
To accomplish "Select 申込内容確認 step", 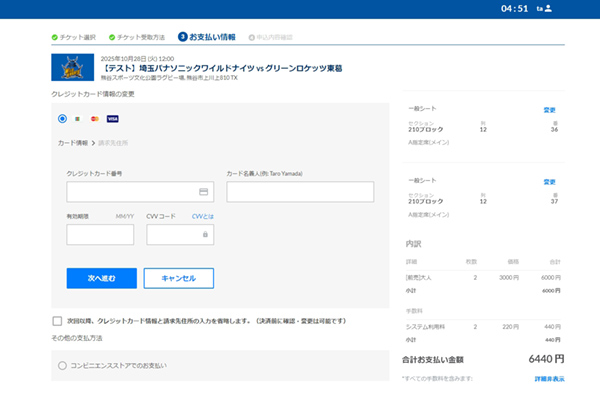I will click(x=271, y=37).
